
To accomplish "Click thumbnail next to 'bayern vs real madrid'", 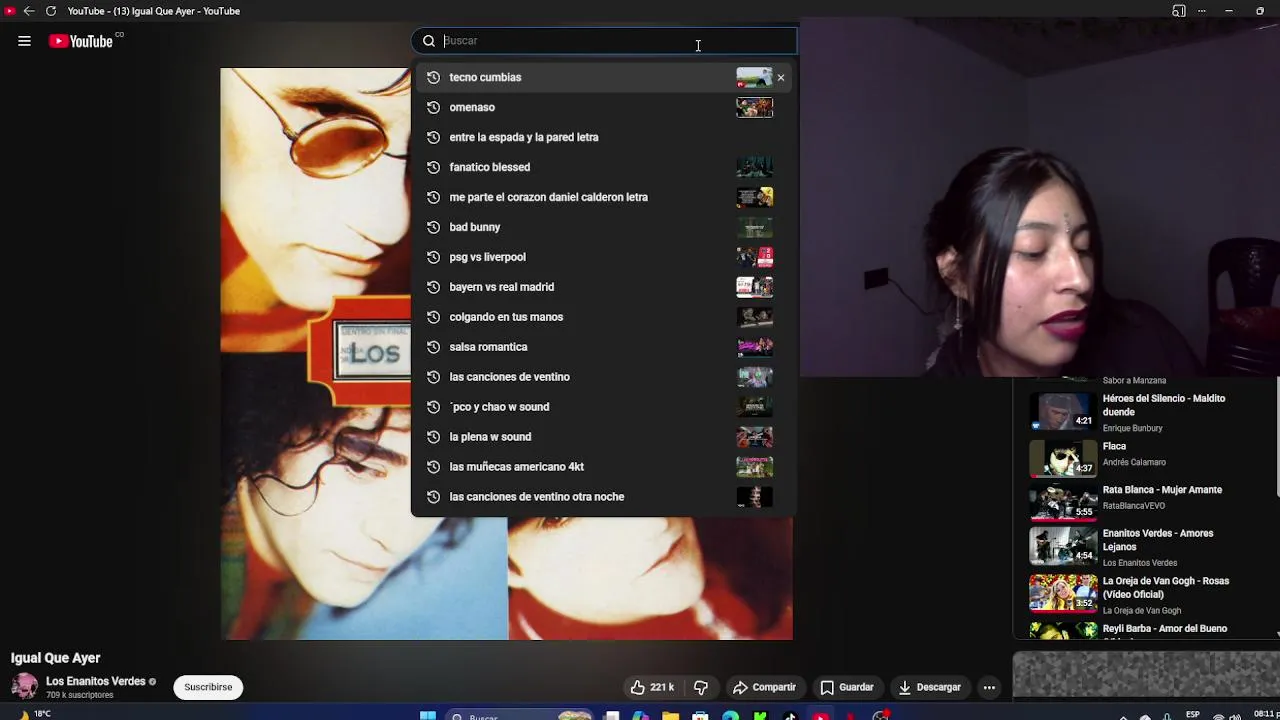I will pyautogui.click(x=754, y=287).
